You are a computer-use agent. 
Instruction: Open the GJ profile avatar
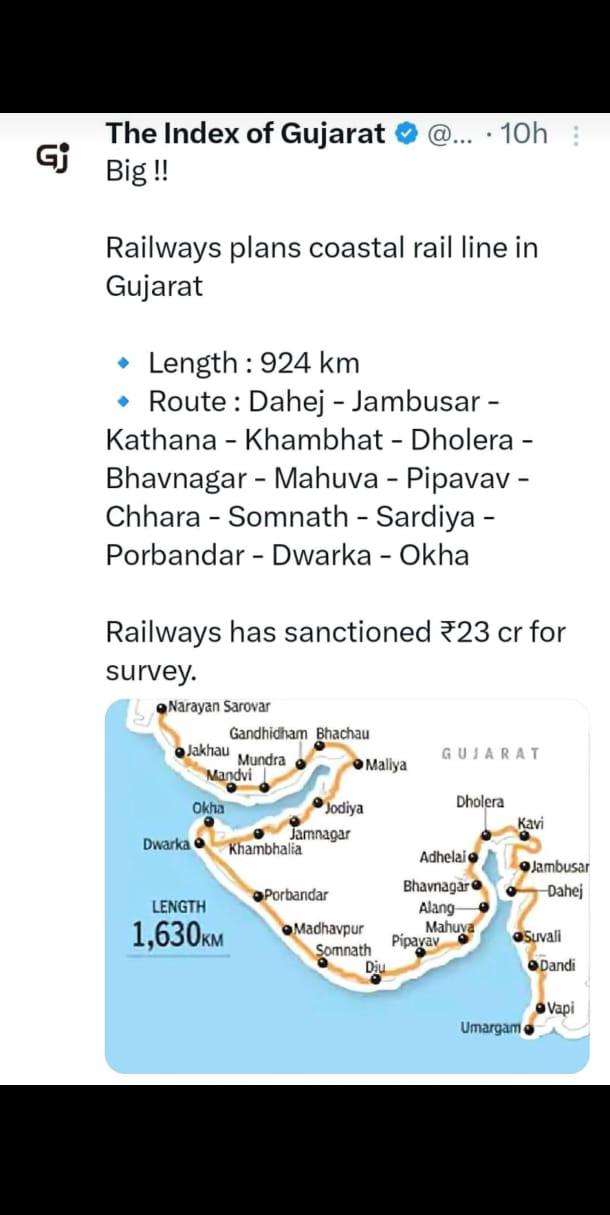coord(52,157)
